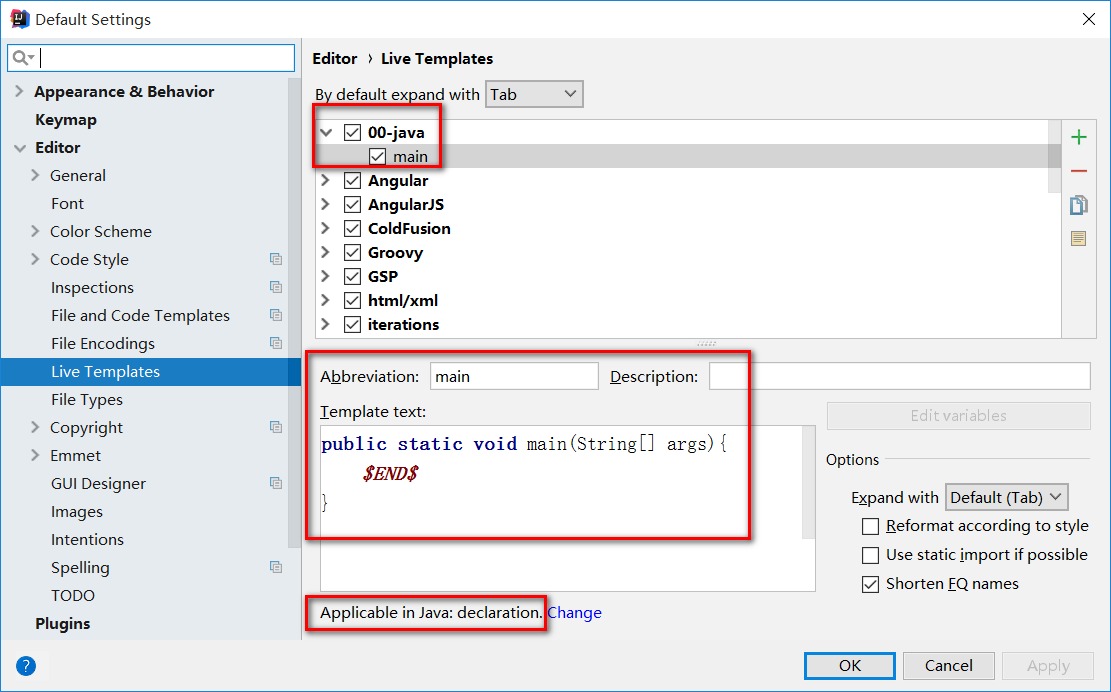Enable Reformat according to style
Viewport: 1111px width, 692px height.
(x=870, y=526)
